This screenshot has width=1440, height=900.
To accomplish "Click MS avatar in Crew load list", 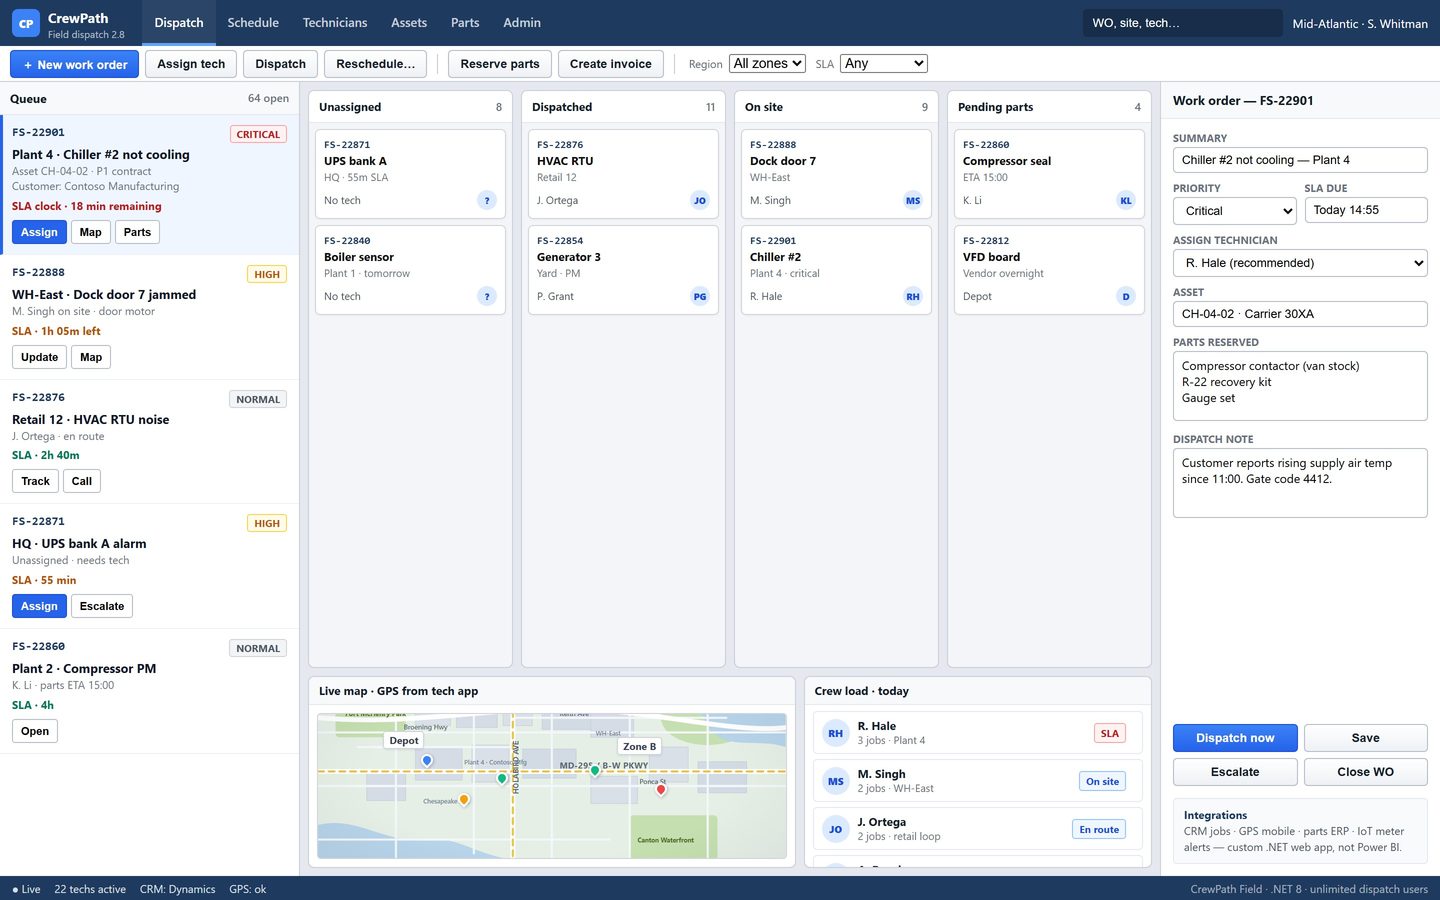I will pos(836,781).
